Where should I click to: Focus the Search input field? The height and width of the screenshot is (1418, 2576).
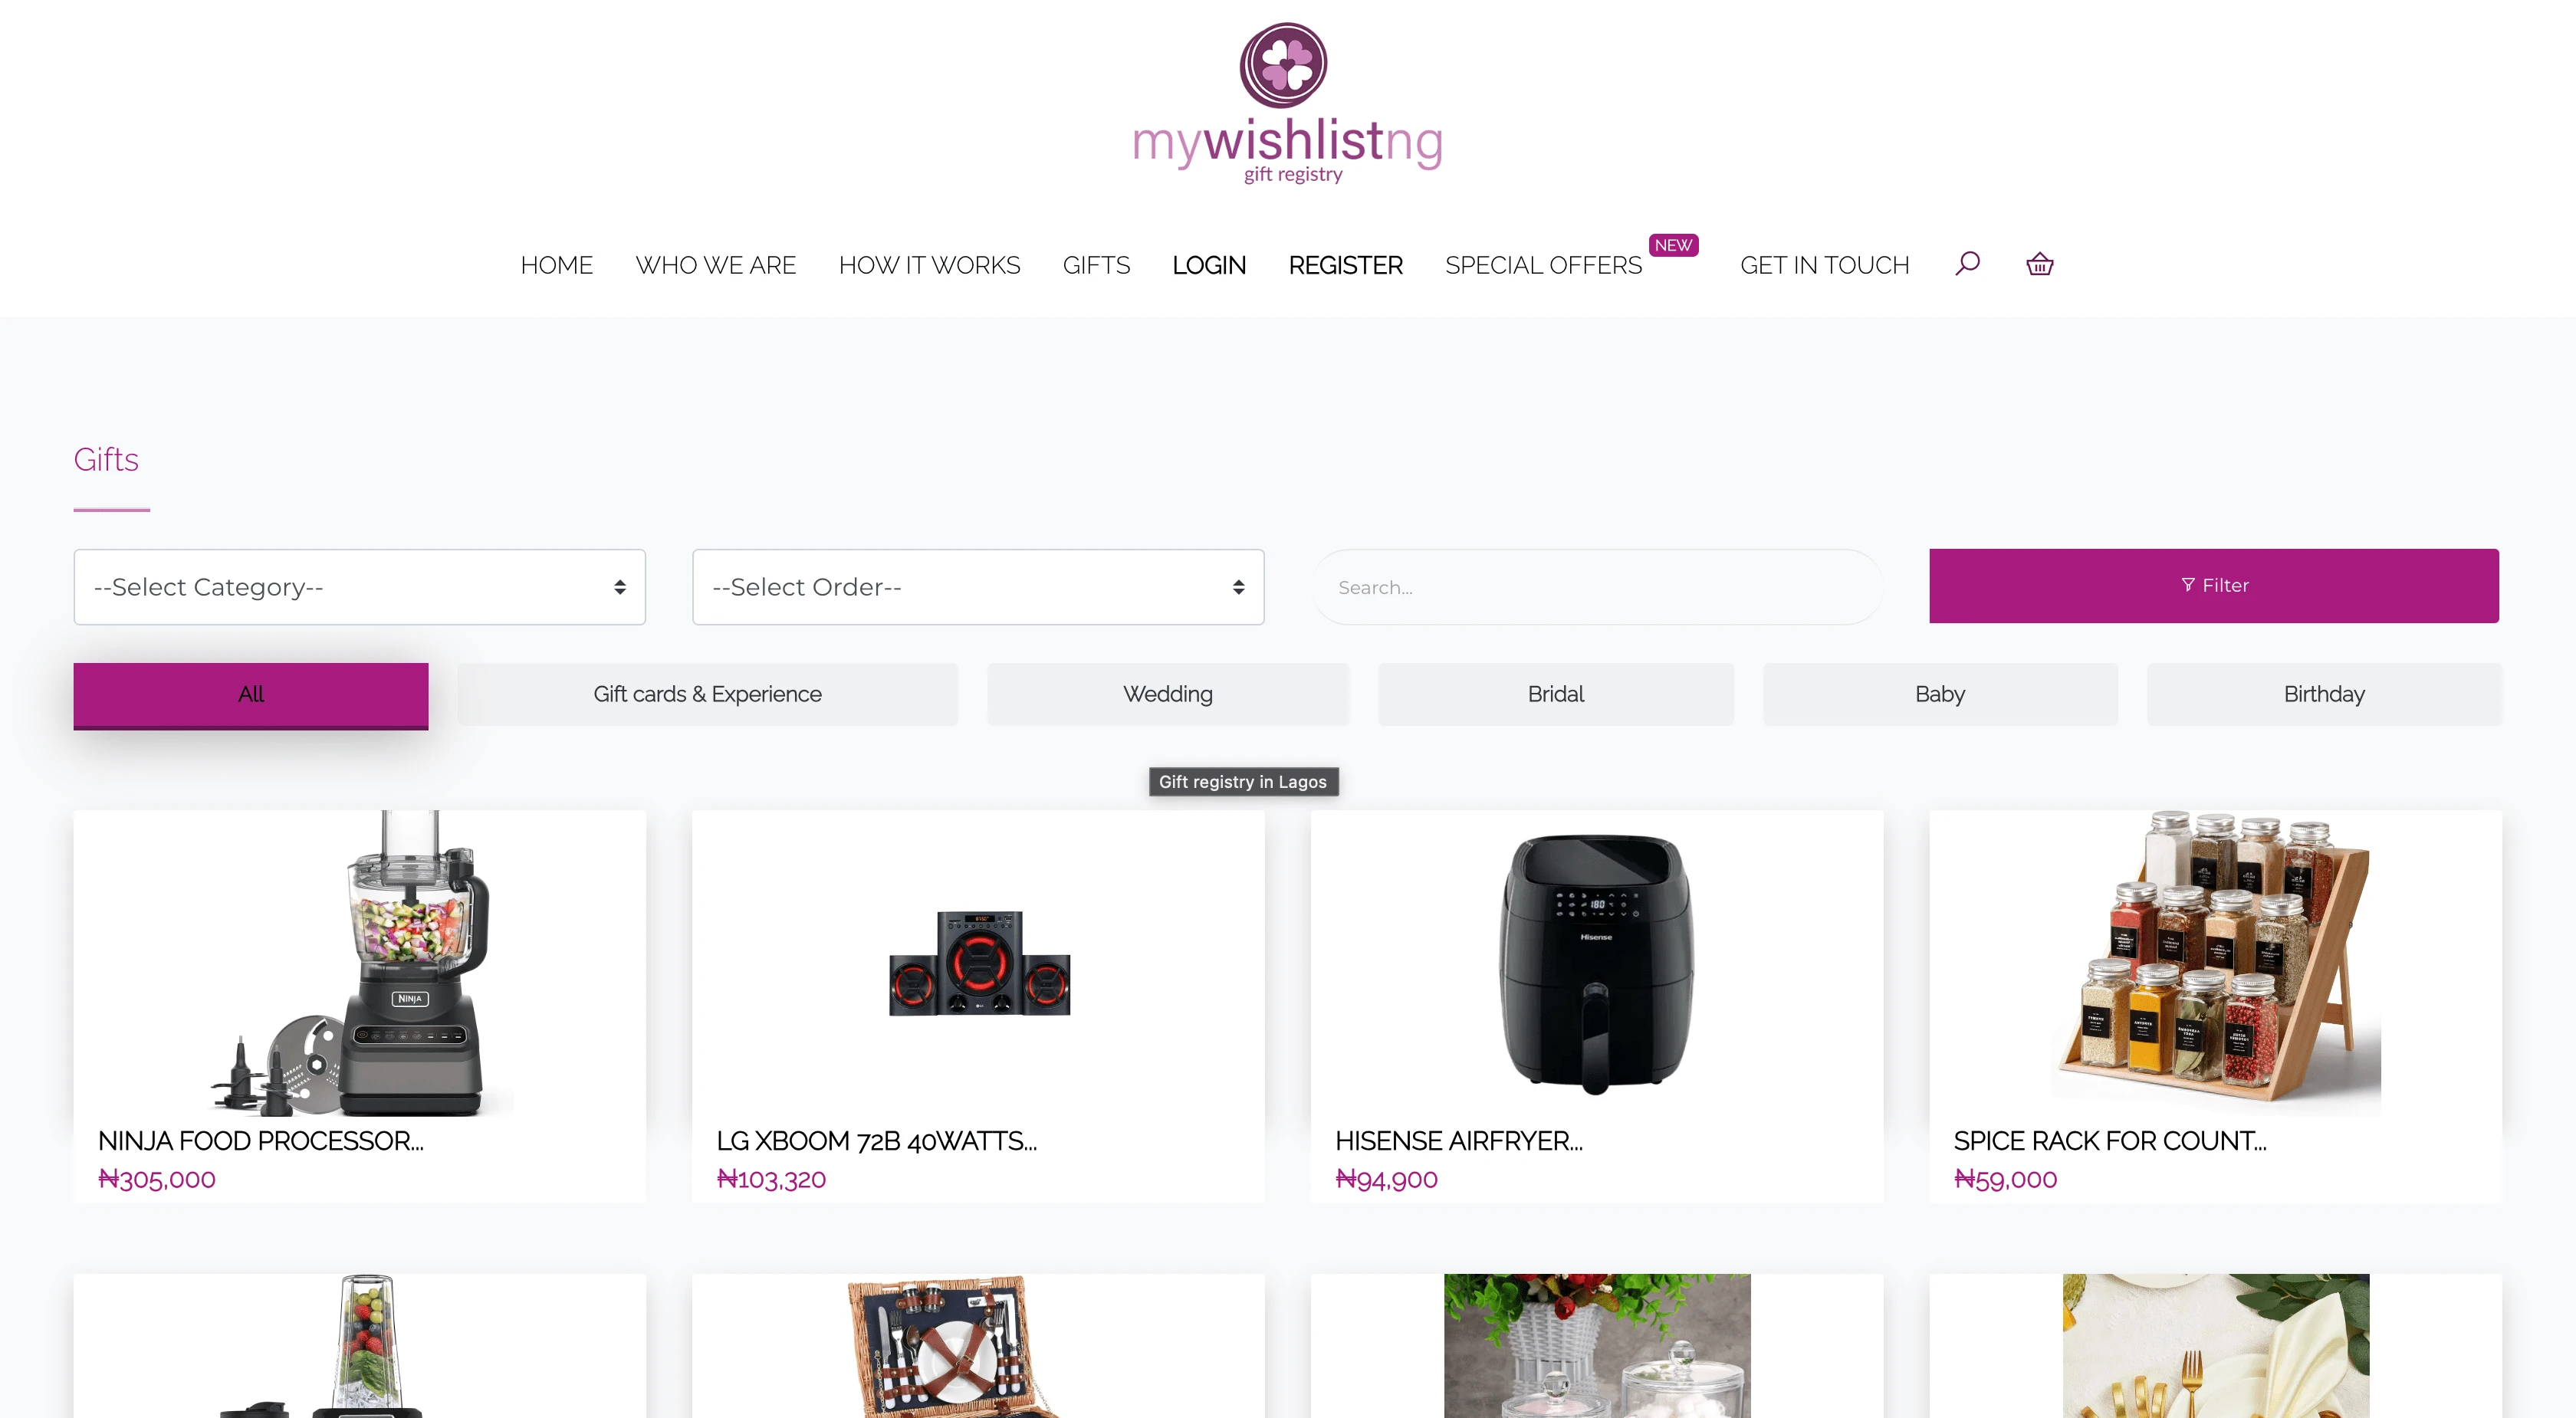[1597, 587]
